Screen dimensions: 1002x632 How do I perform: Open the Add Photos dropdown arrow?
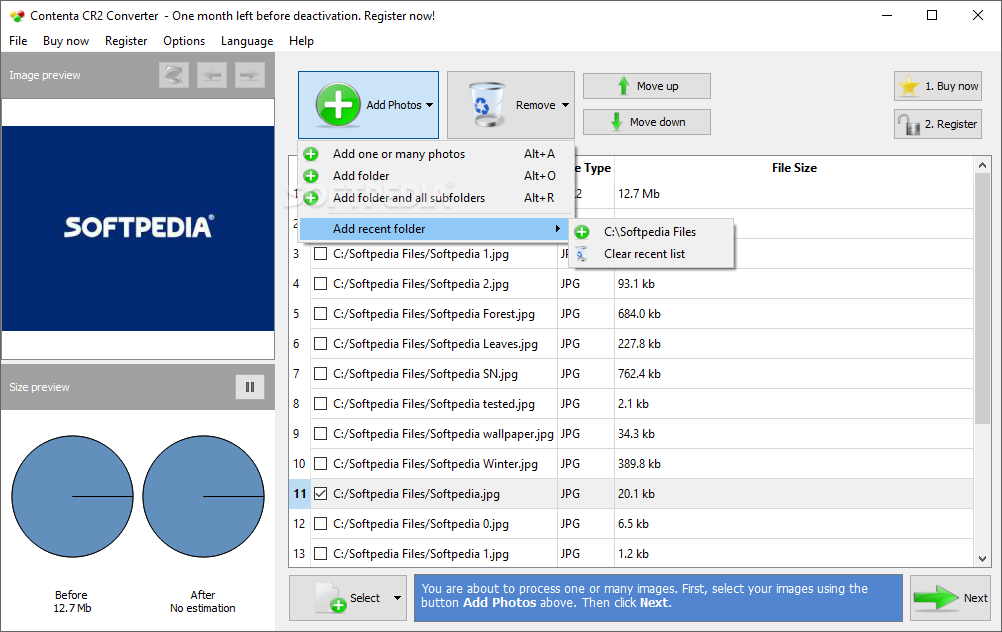pos(429,105)
